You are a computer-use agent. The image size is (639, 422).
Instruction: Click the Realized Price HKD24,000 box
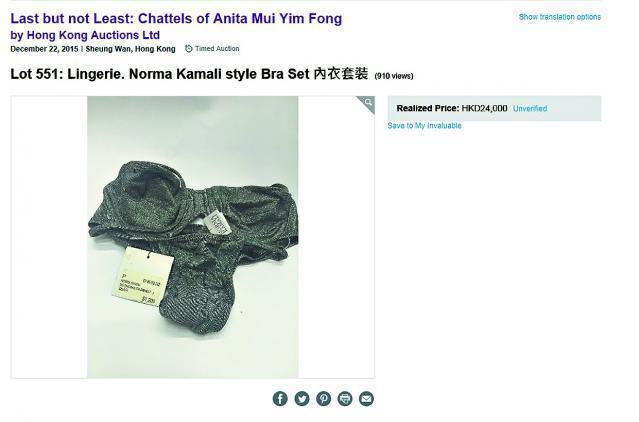[494, 108]
